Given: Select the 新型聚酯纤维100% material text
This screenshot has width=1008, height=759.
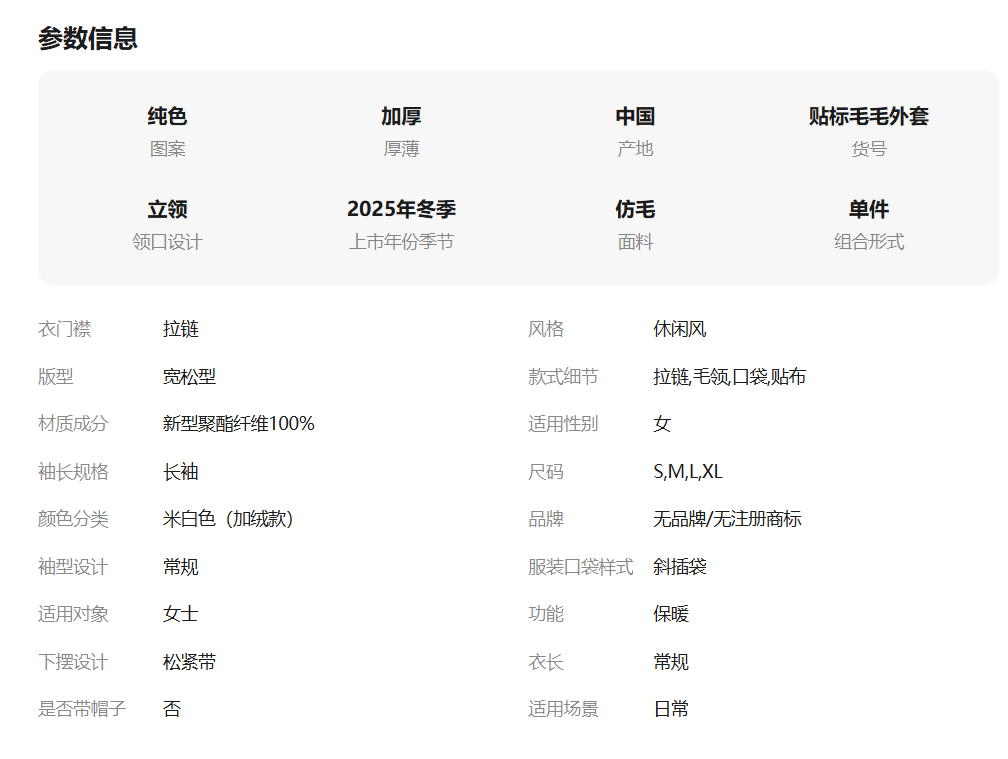Looking at the screenshot, I should (238, 424).
